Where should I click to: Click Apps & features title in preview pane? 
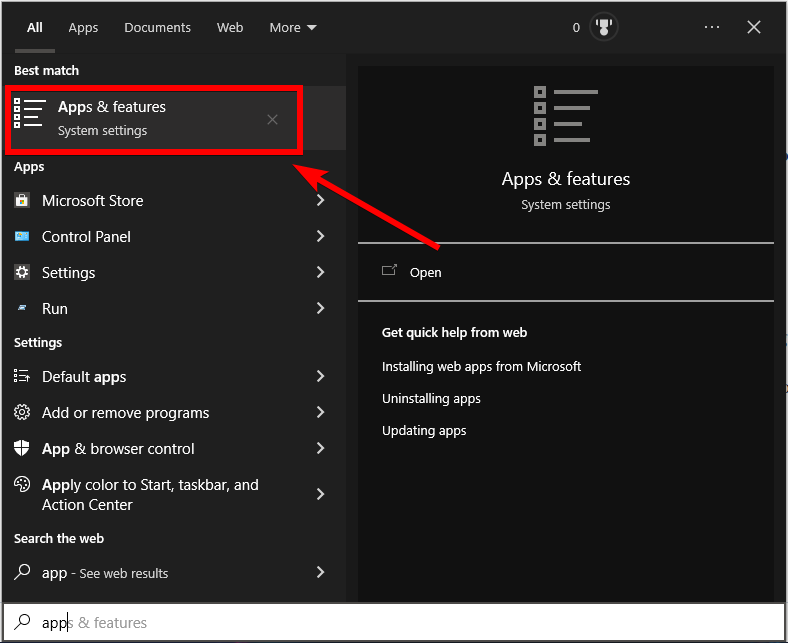pos(565,179)
